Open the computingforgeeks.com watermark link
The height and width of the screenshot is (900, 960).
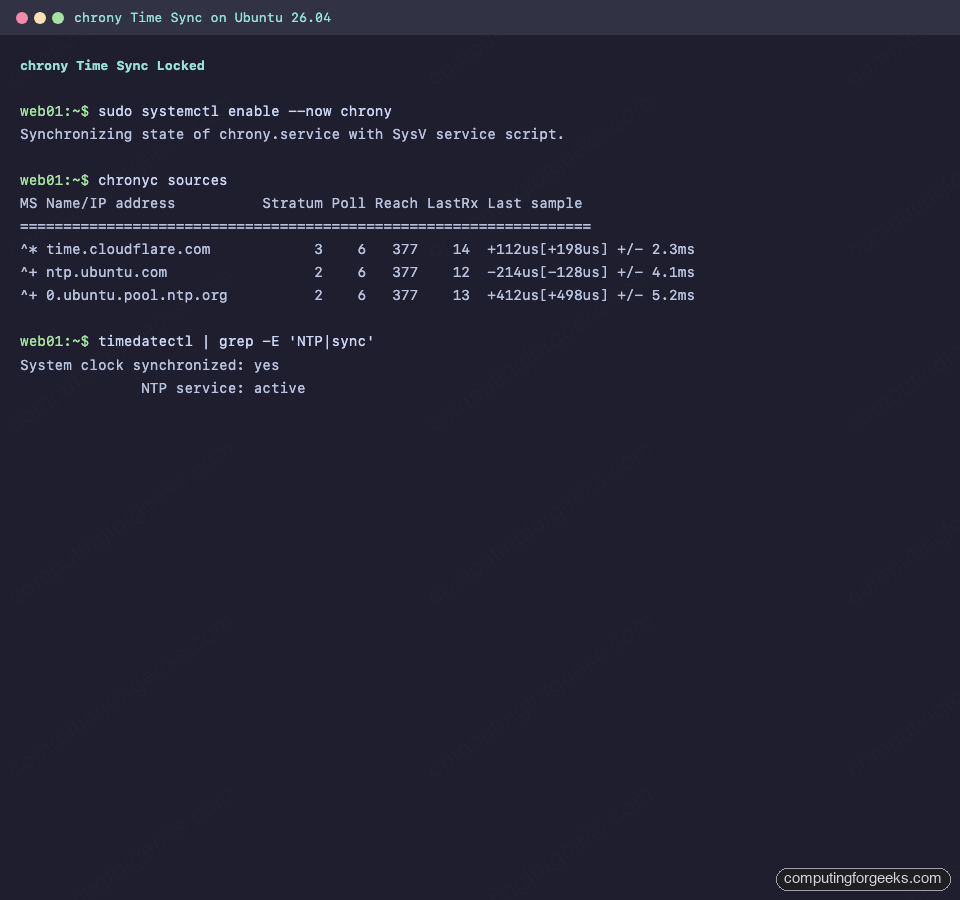tap(862, 879)
